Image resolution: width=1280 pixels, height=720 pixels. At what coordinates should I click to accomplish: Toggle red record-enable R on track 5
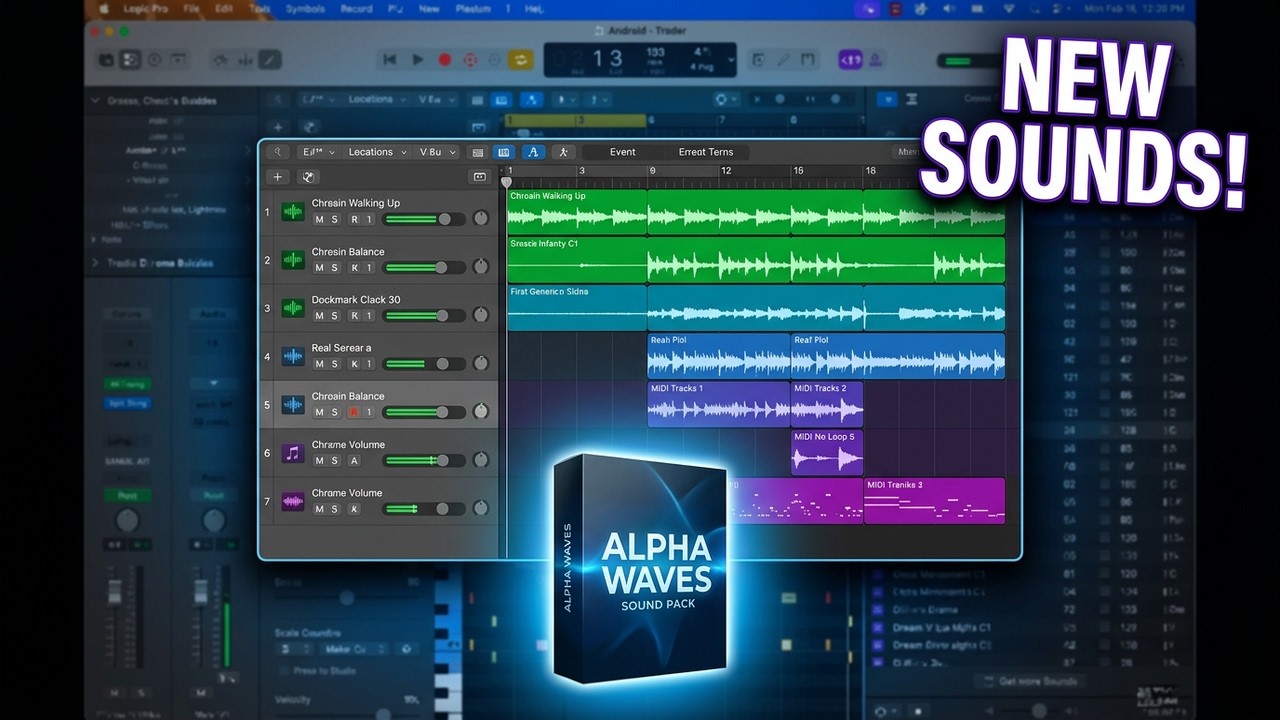click(353, 412)
